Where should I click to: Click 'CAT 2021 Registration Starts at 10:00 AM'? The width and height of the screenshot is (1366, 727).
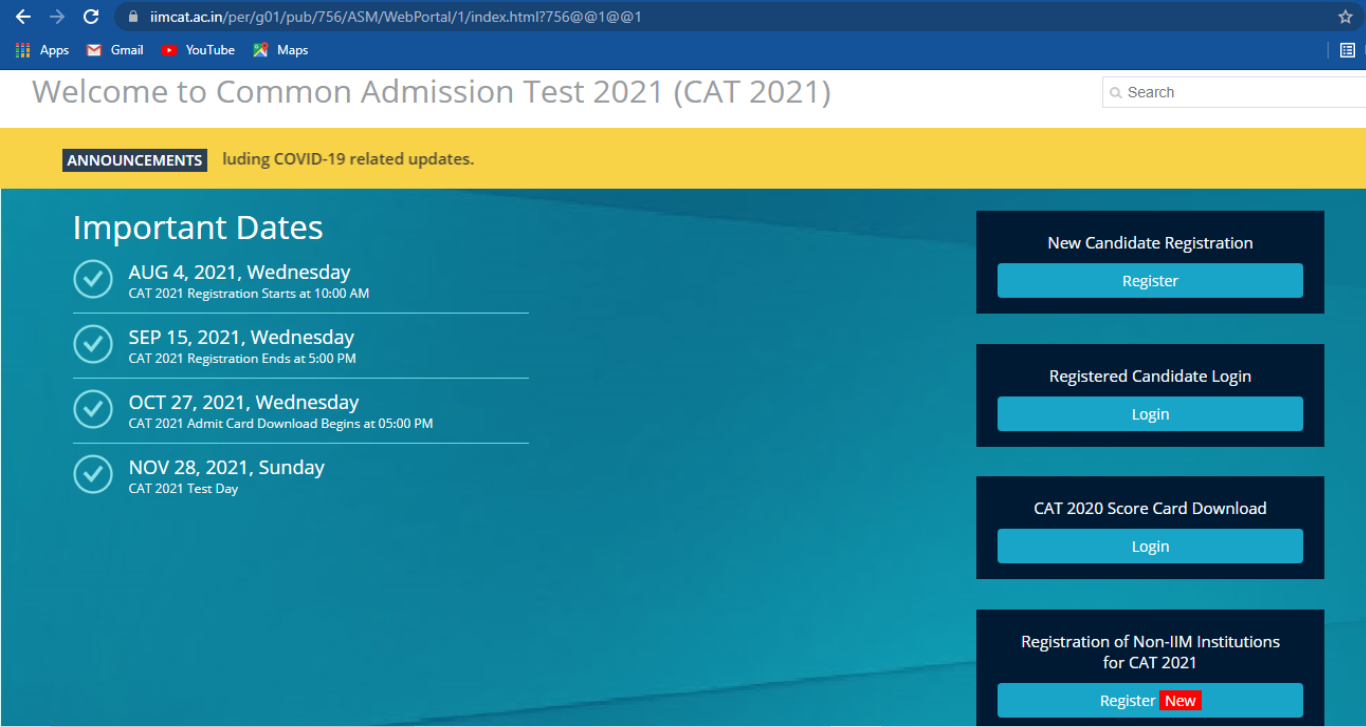[249, 294]
